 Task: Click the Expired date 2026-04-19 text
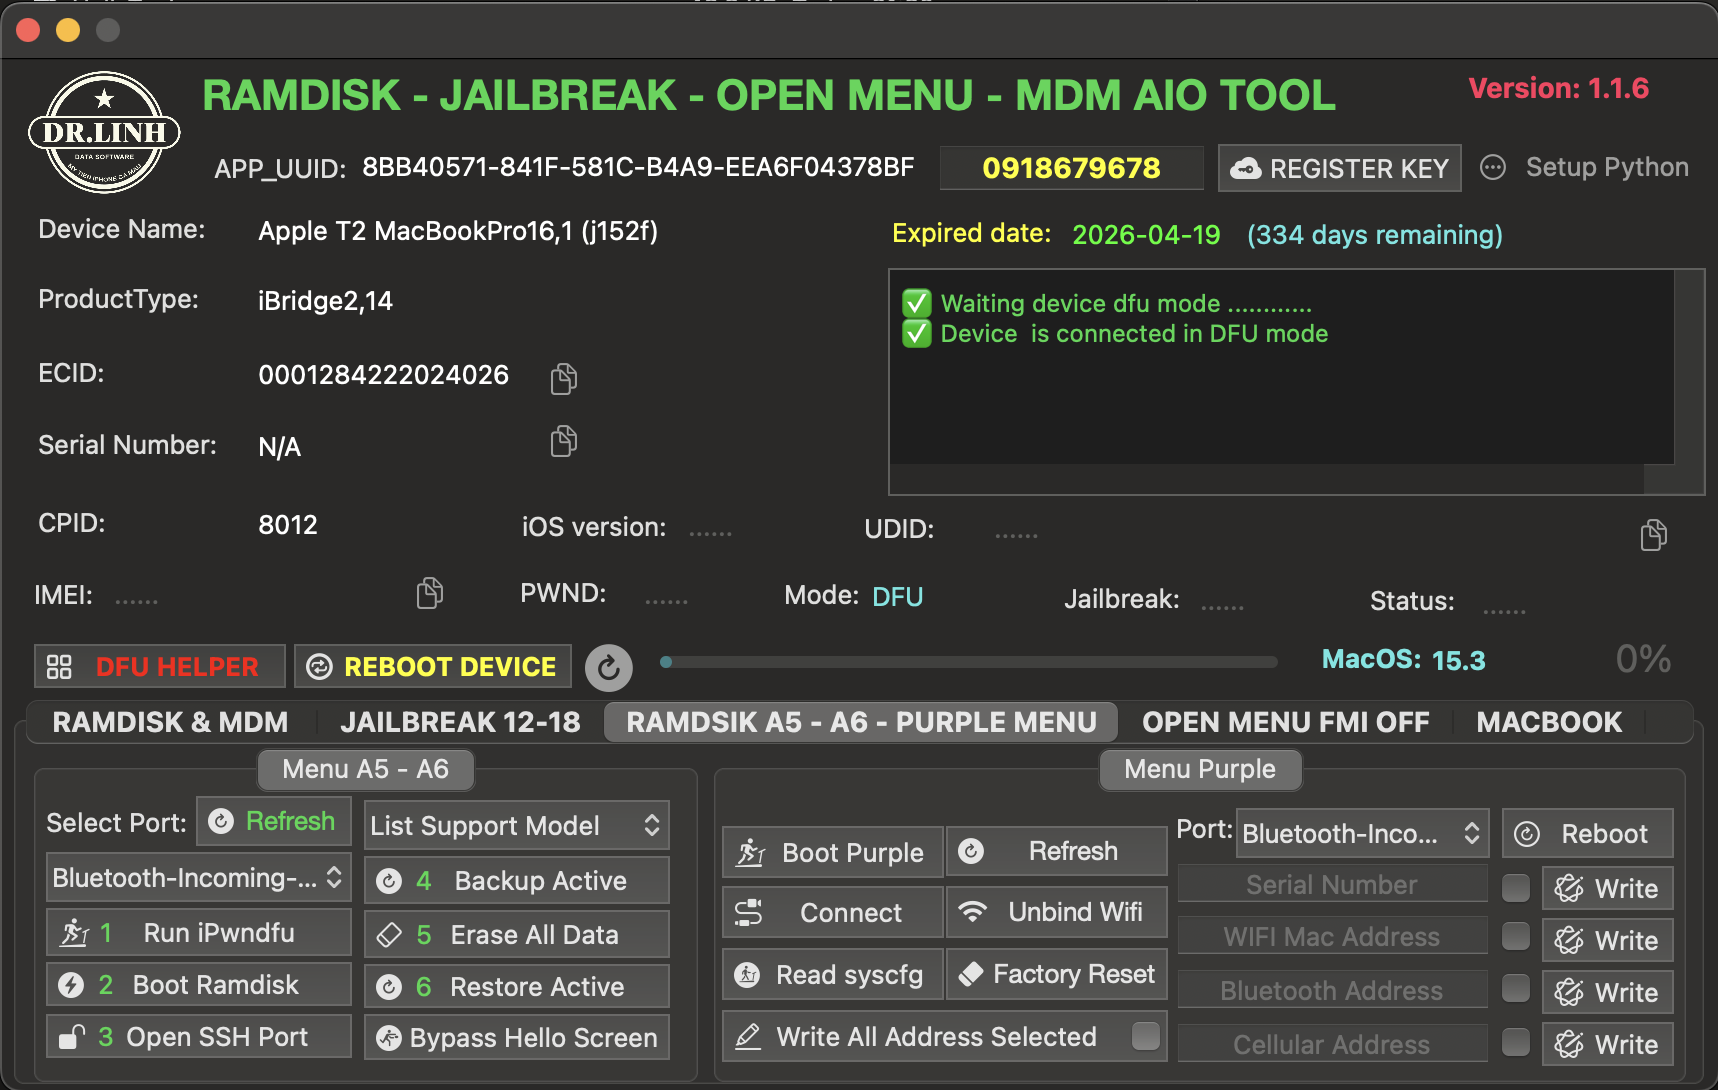point(1146,235)
